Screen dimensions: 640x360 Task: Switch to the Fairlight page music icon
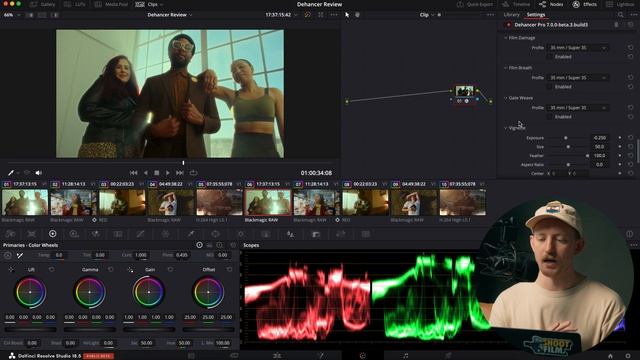coord(405,356)
